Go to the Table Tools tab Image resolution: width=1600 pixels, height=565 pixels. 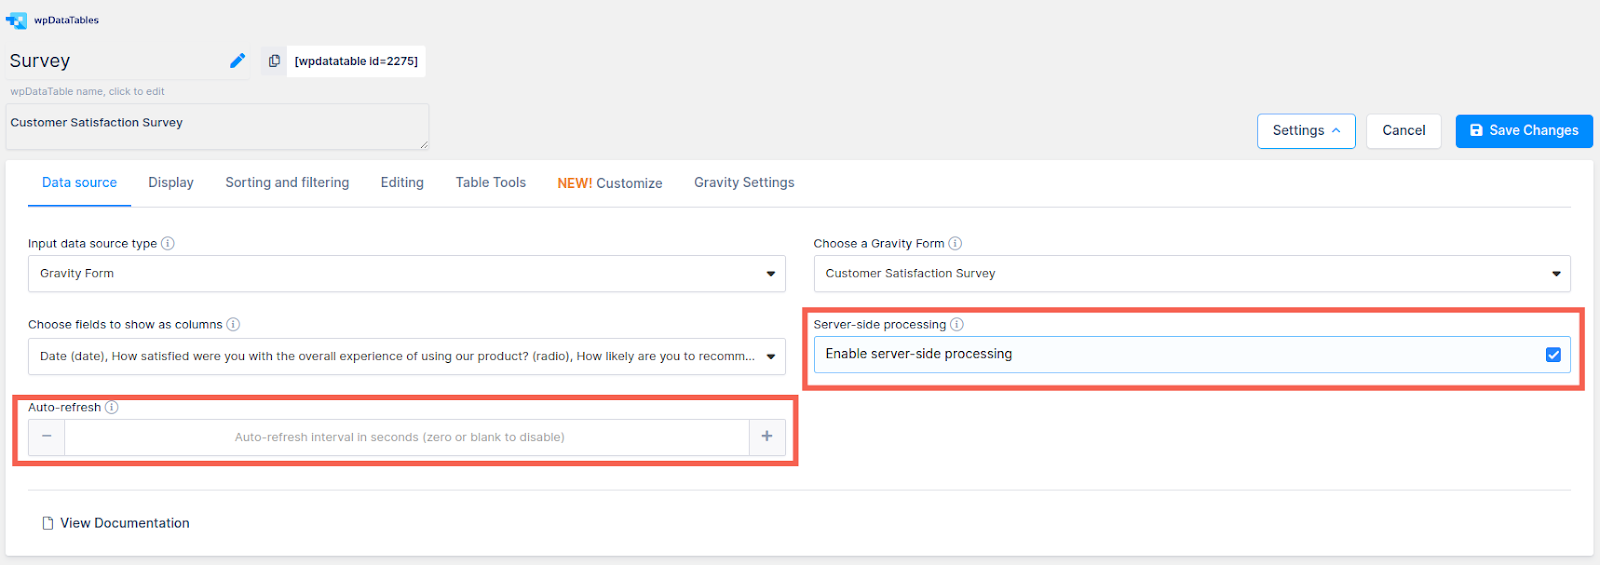pos(491,183)
